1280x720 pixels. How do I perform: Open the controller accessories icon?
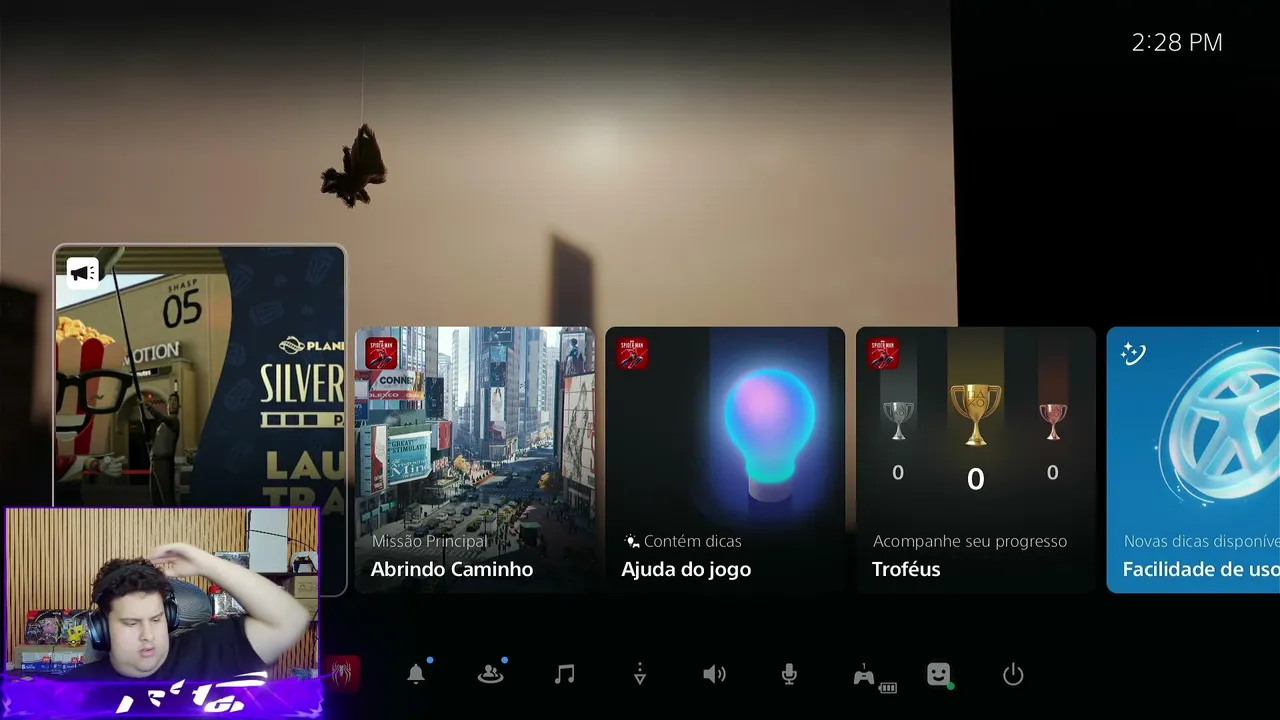point(864,675)
